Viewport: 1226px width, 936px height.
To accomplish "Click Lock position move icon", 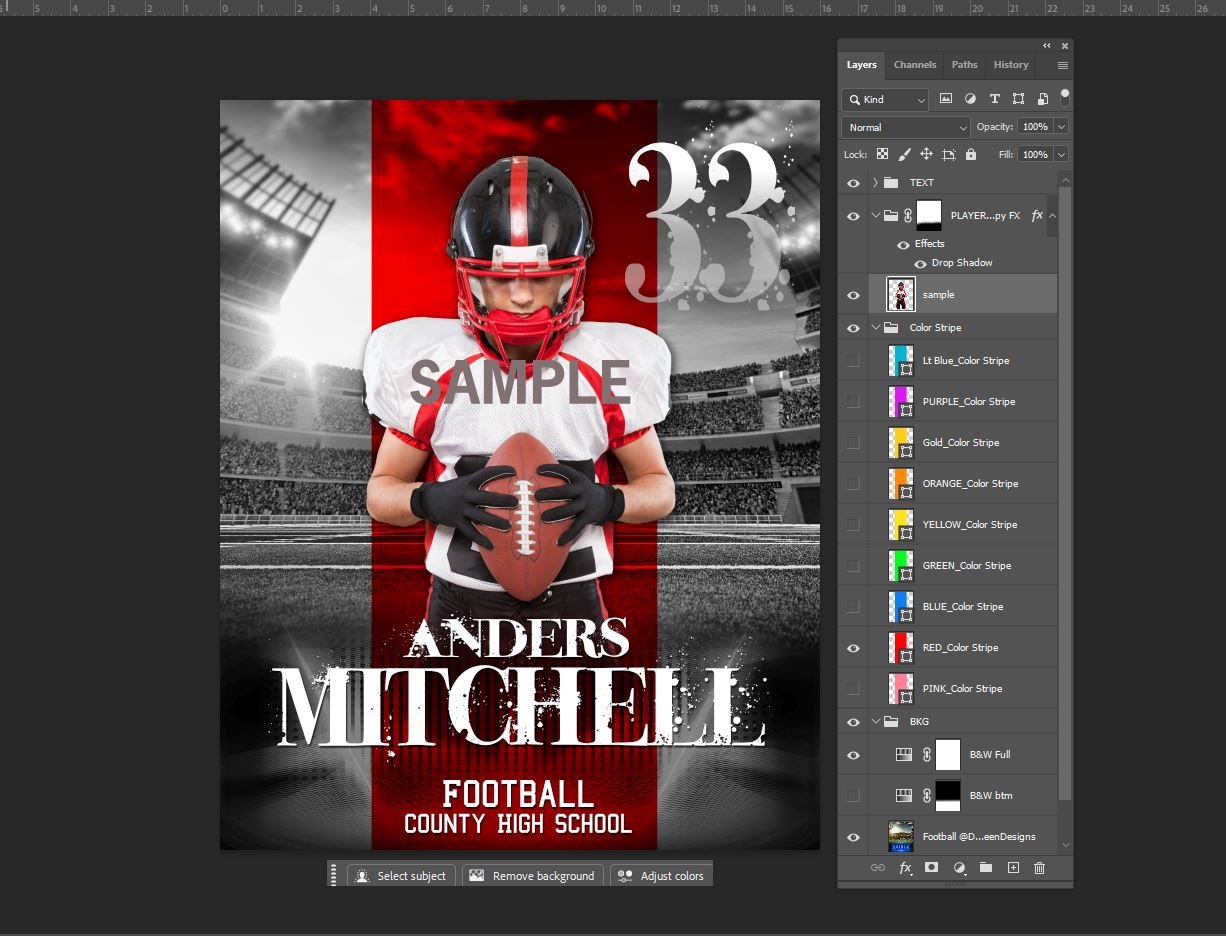I will pyautogui.click(x=926, y=154).
